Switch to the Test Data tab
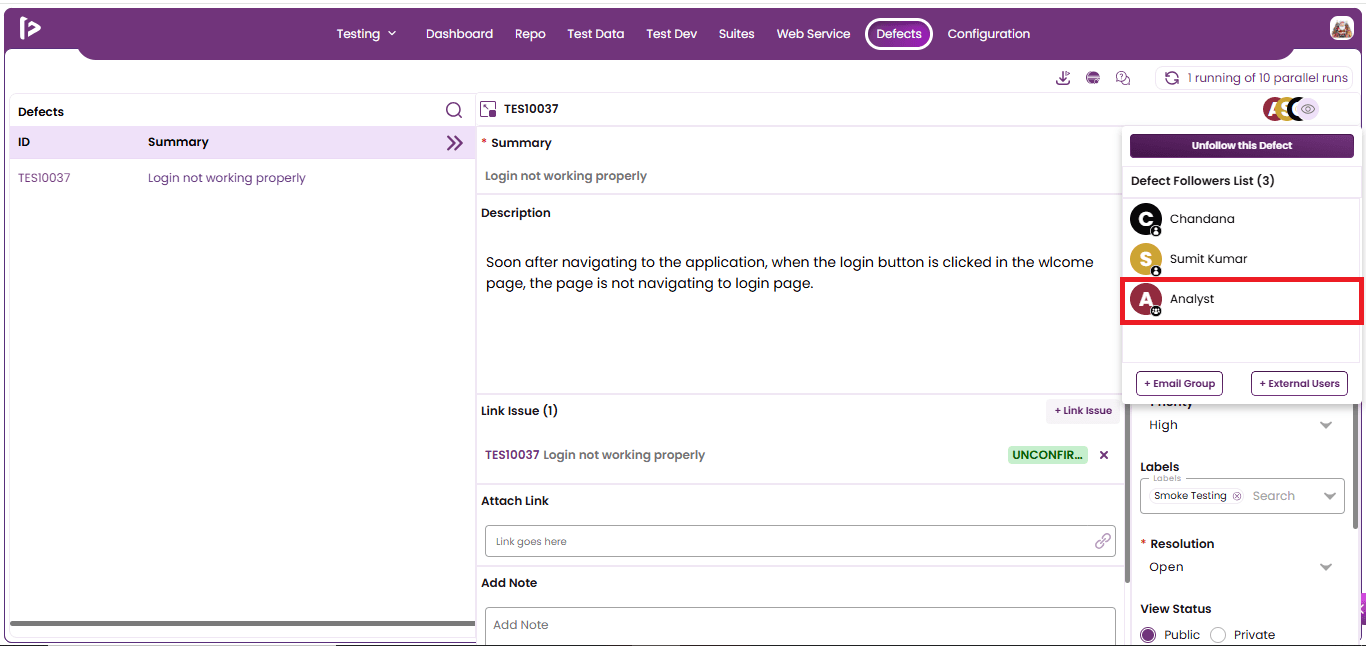 coord(596,34)
